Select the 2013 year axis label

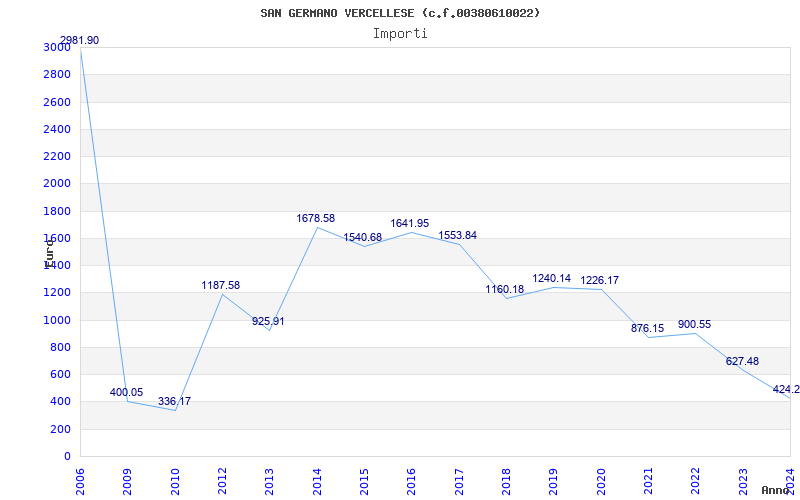tap(269, 482)
